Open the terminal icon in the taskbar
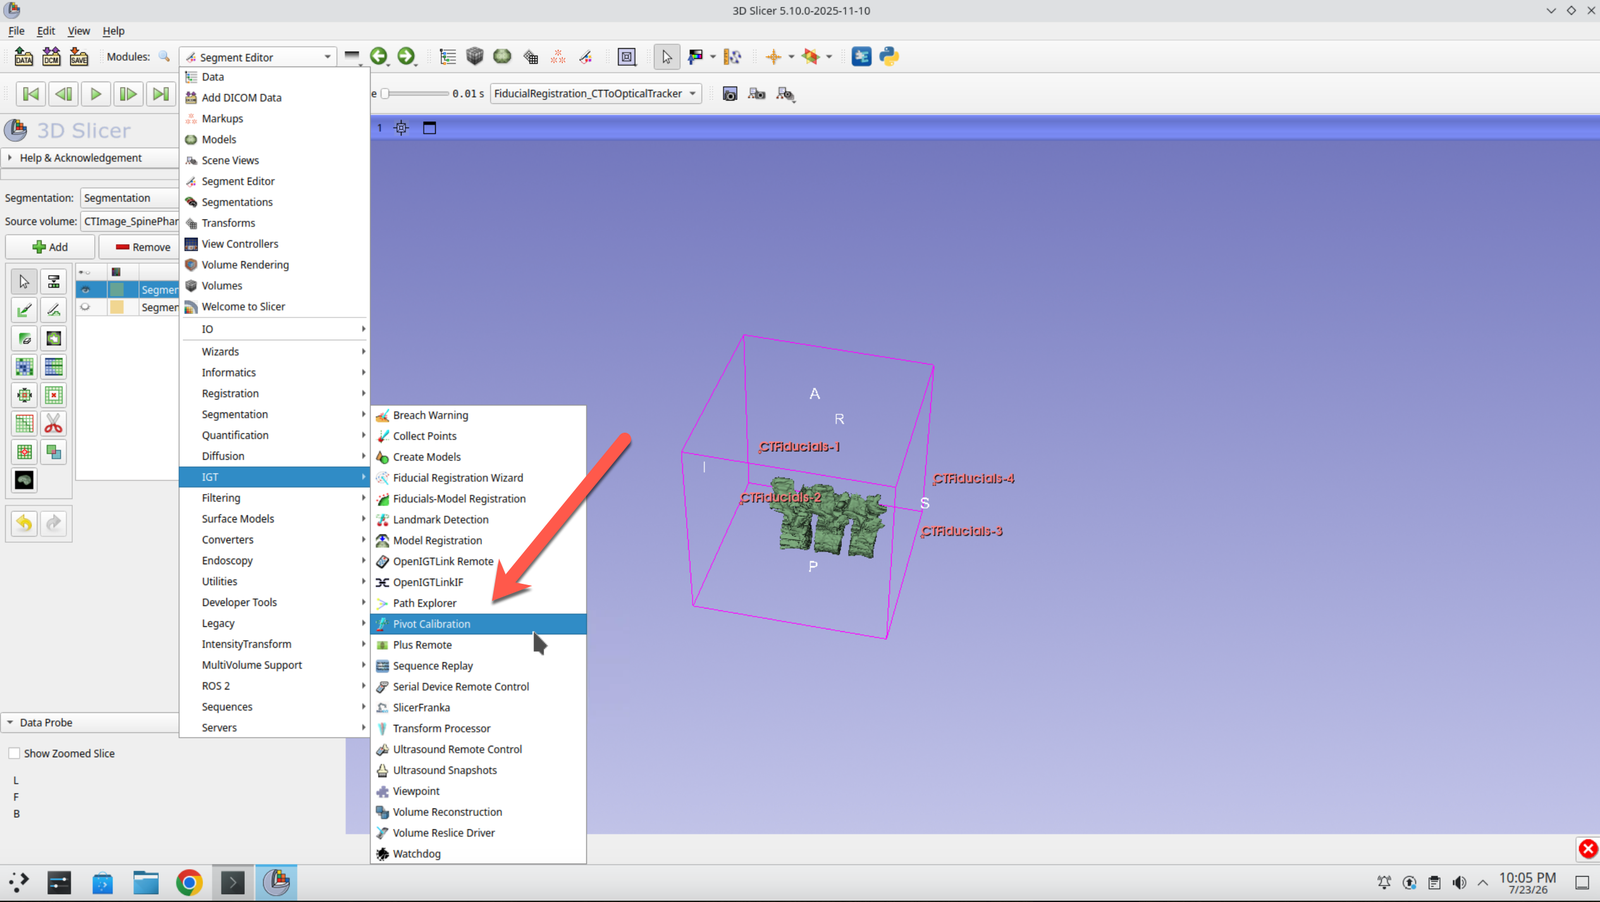Image resolution: width=1600 pixels, height=902 pixels. coord(232,882)
